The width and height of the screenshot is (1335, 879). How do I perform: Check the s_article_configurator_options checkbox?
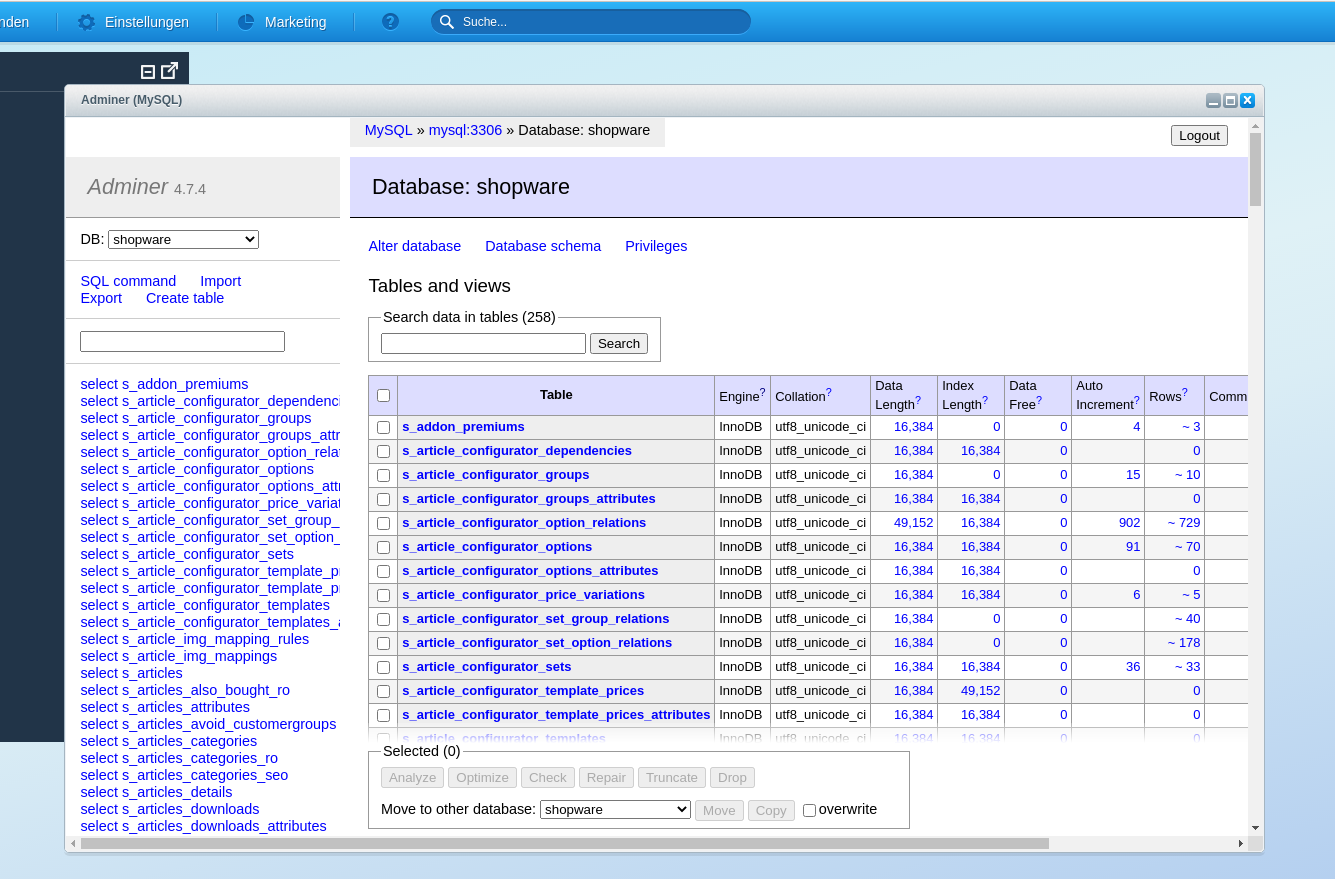point(383,547)
